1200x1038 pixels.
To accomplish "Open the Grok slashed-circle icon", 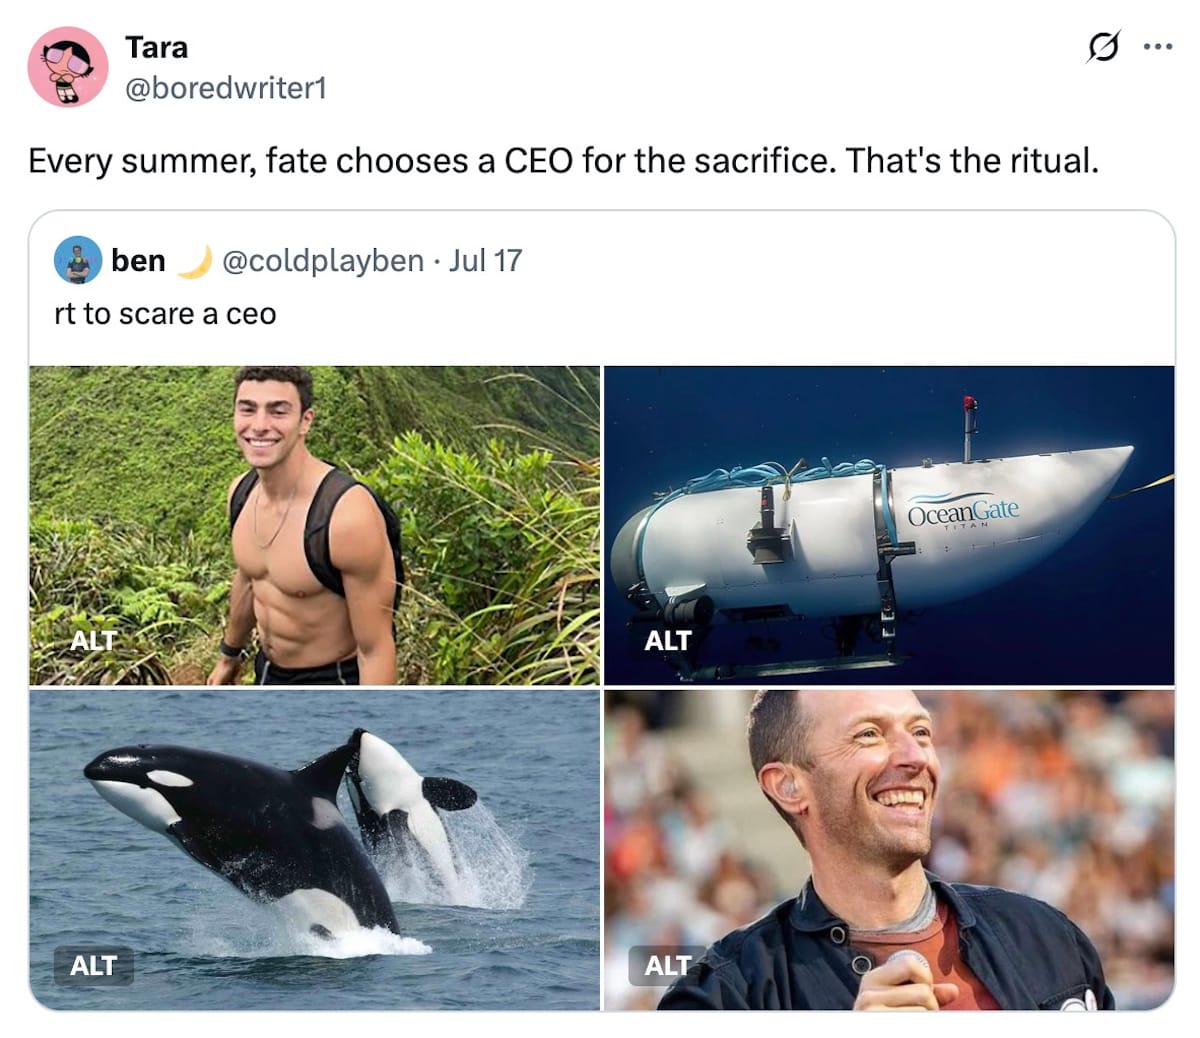I will click(1102, 47).
